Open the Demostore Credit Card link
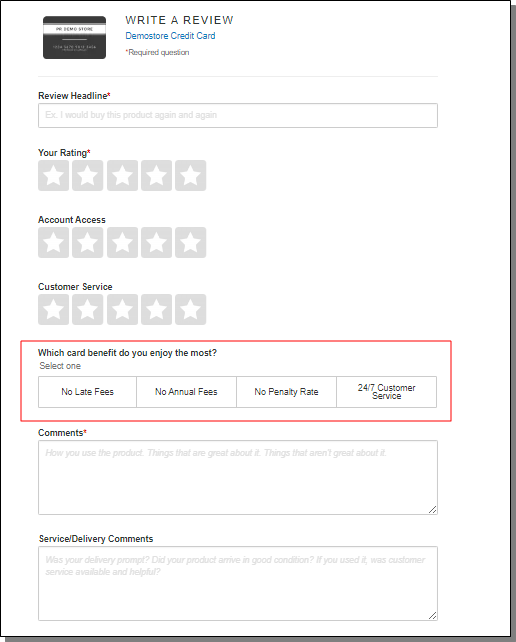Viewport: 516px width, 642px height. click(170, 36)
